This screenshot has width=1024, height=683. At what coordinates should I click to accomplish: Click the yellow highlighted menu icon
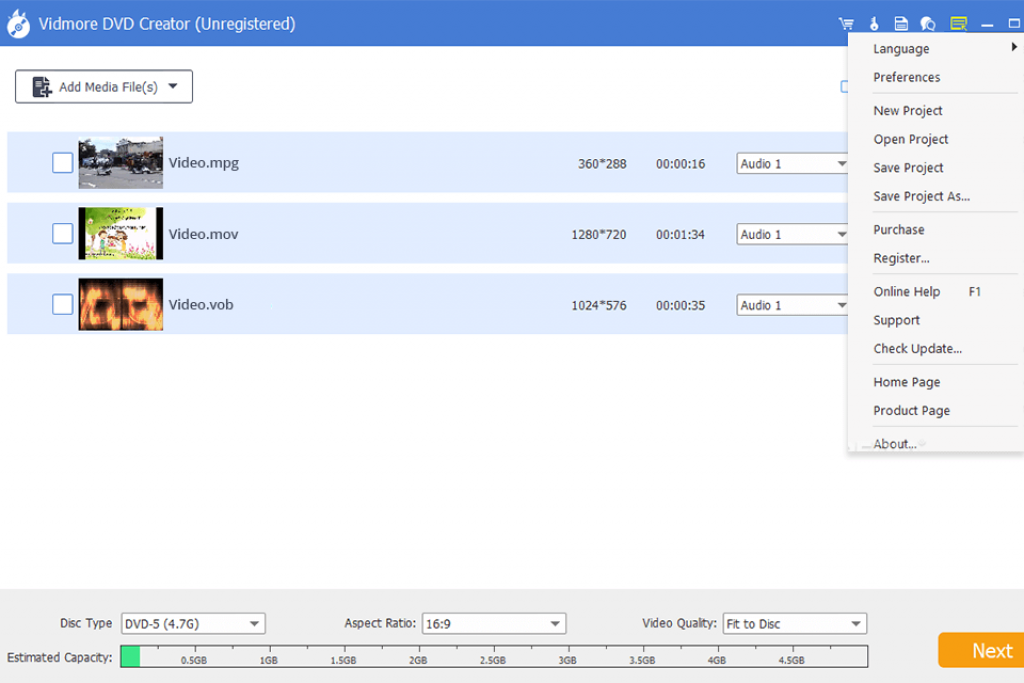coord(959,24)
